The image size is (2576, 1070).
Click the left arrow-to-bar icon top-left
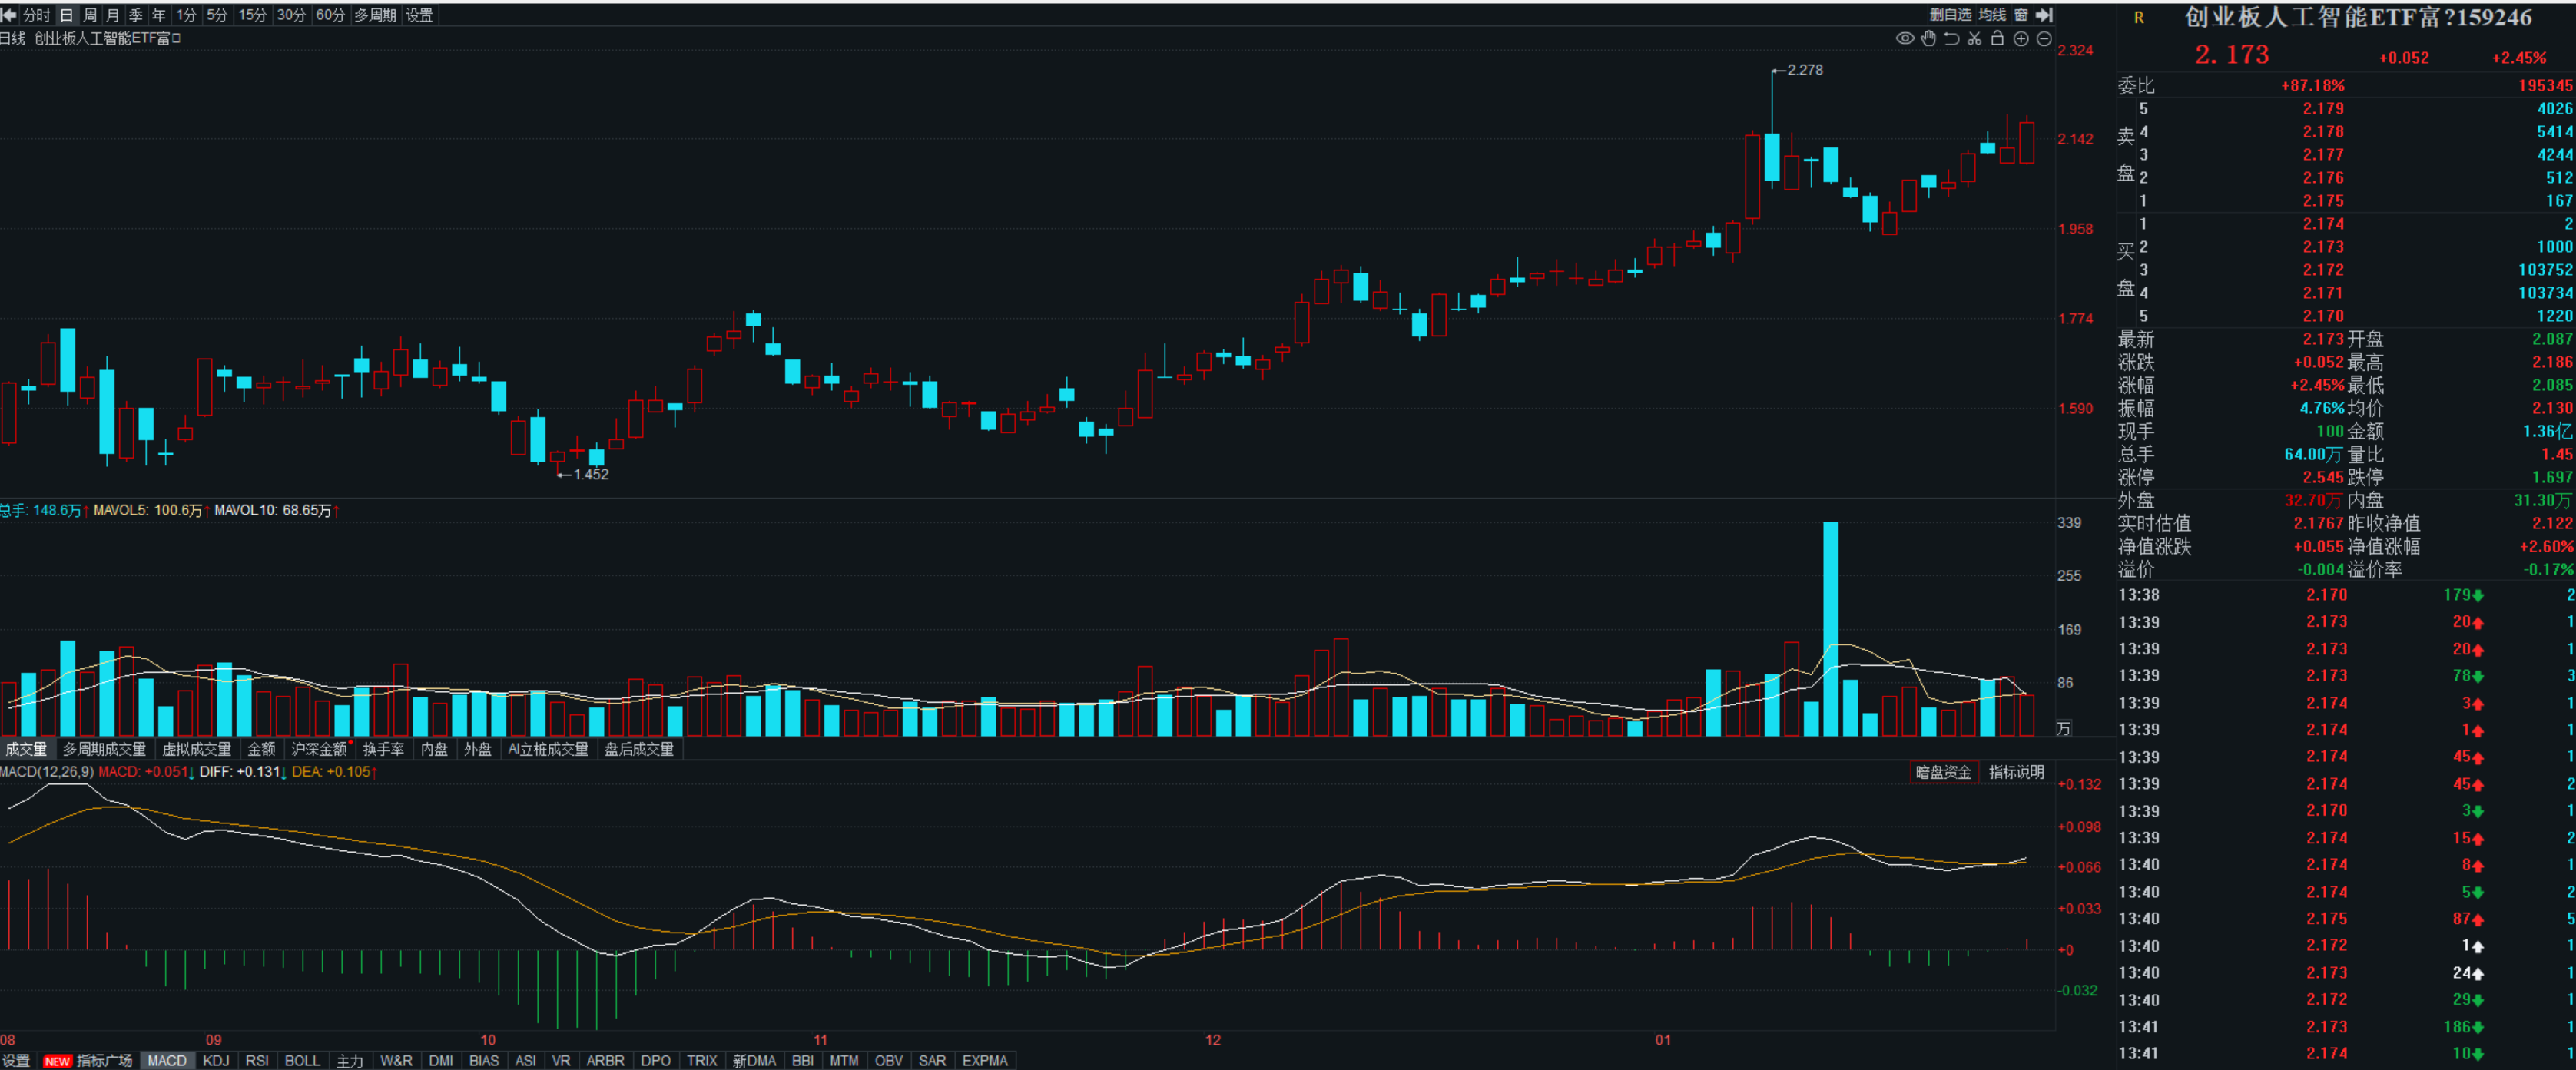[9, 15]
